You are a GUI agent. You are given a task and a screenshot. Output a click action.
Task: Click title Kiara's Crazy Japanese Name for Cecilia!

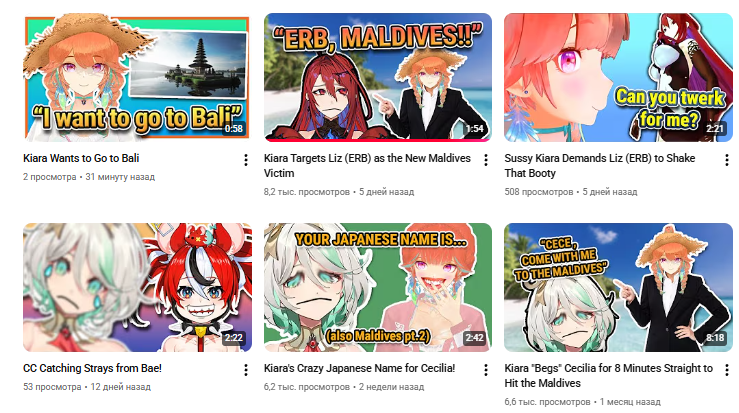click(x=359, y=368)
